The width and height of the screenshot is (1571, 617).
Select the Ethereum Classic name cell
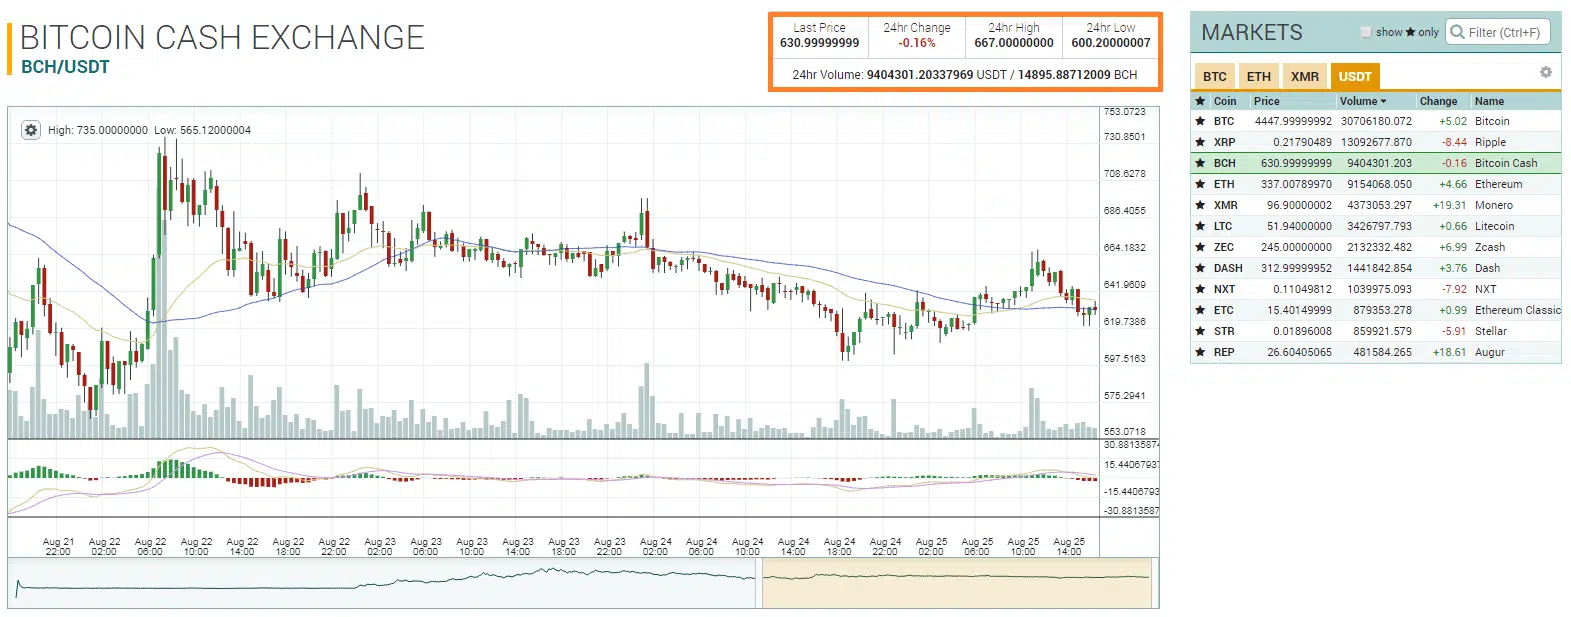tap(1517, 310)
